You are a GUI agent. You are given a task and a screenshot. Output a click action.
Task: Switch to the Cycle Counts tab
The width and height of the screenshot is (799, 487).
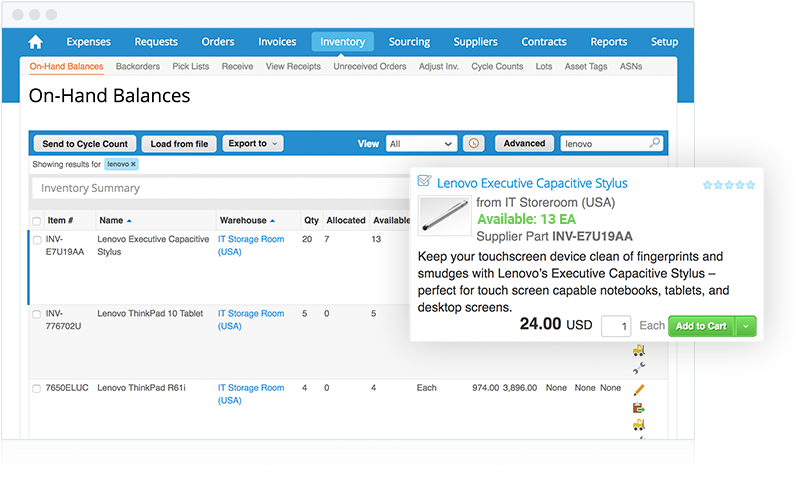coord(497,67)
